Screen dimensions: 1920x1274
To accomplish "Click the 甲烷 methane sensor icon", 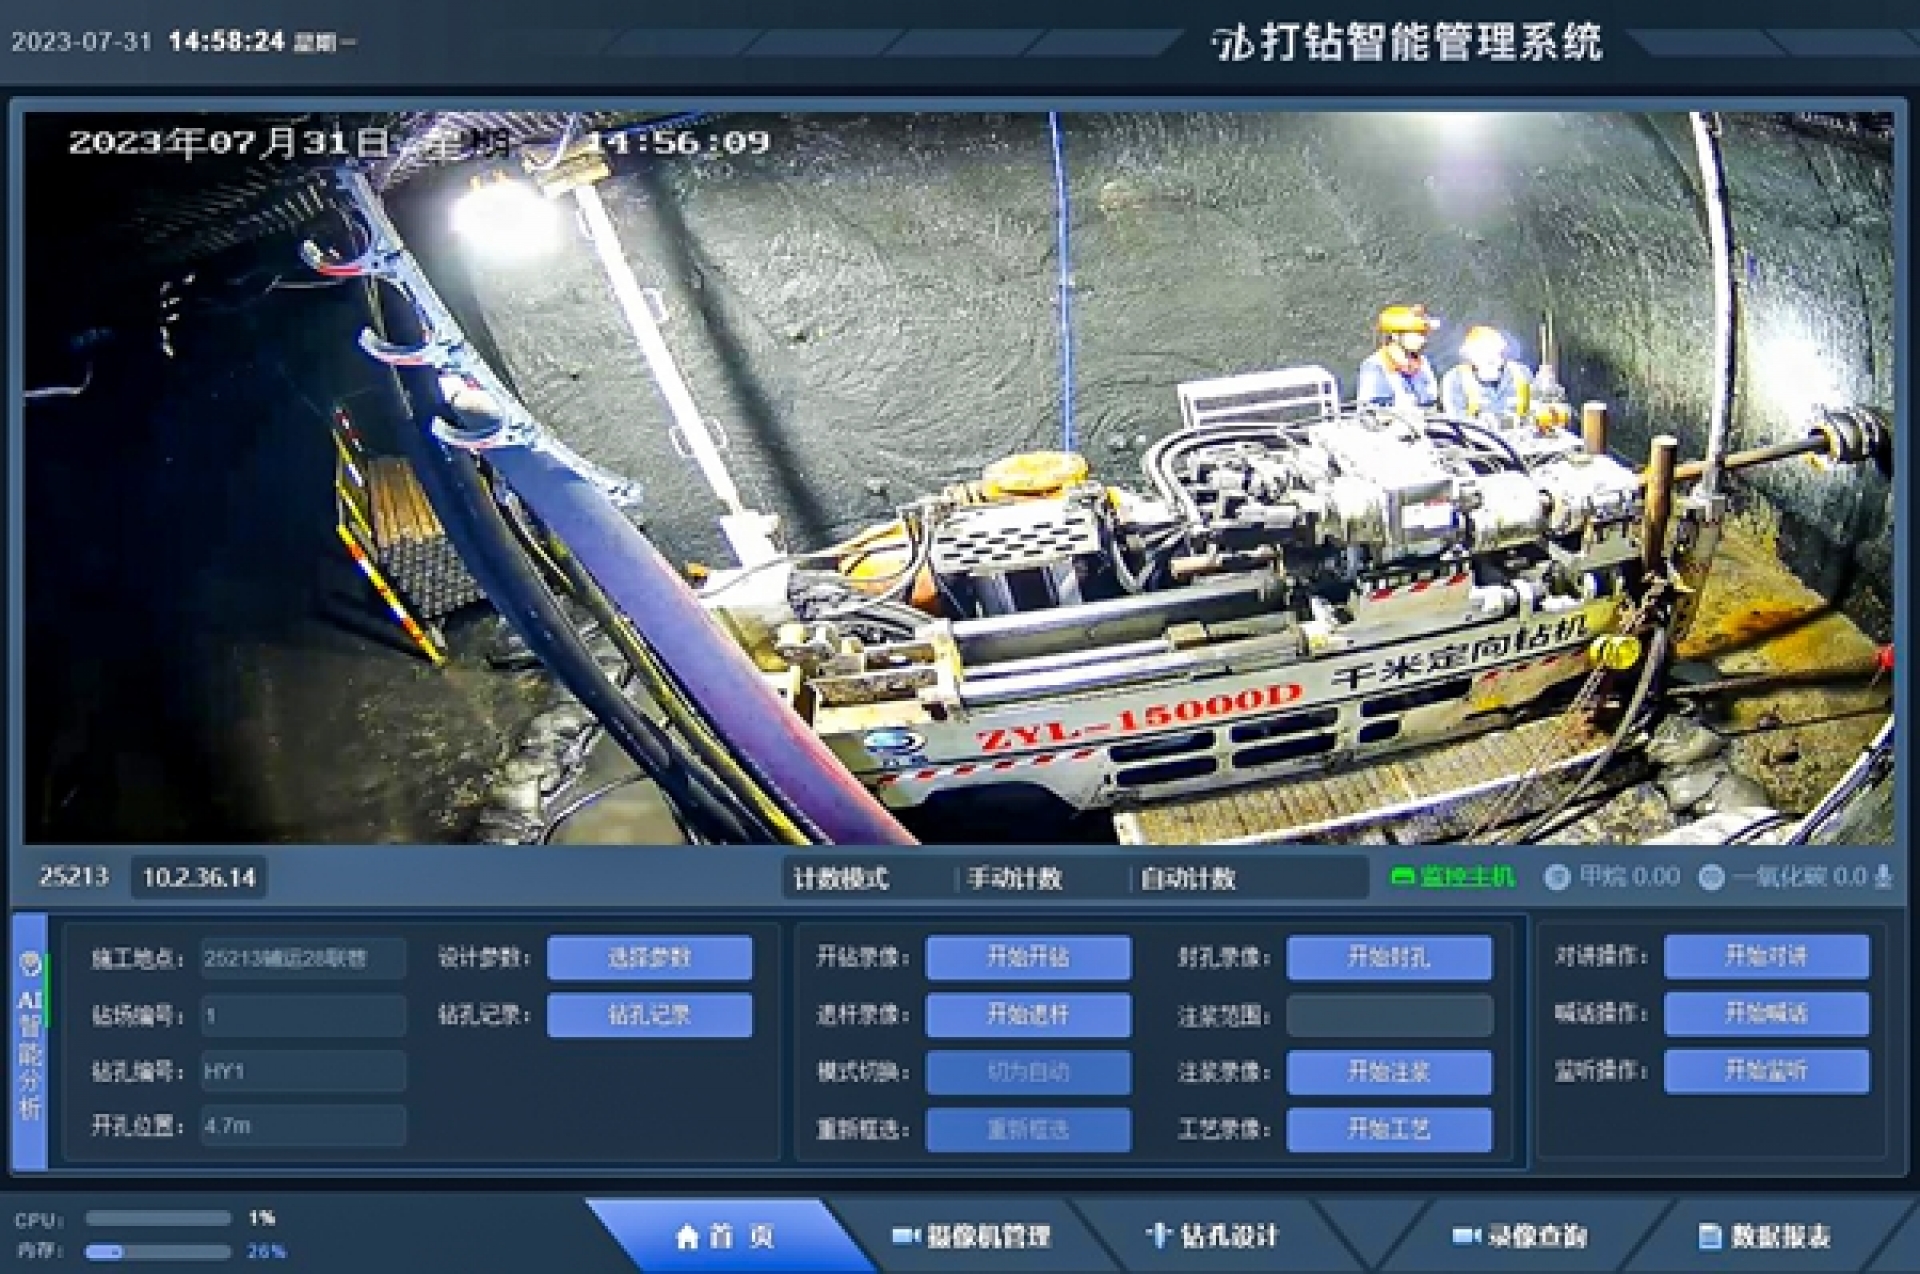I will coord(1557,877).
